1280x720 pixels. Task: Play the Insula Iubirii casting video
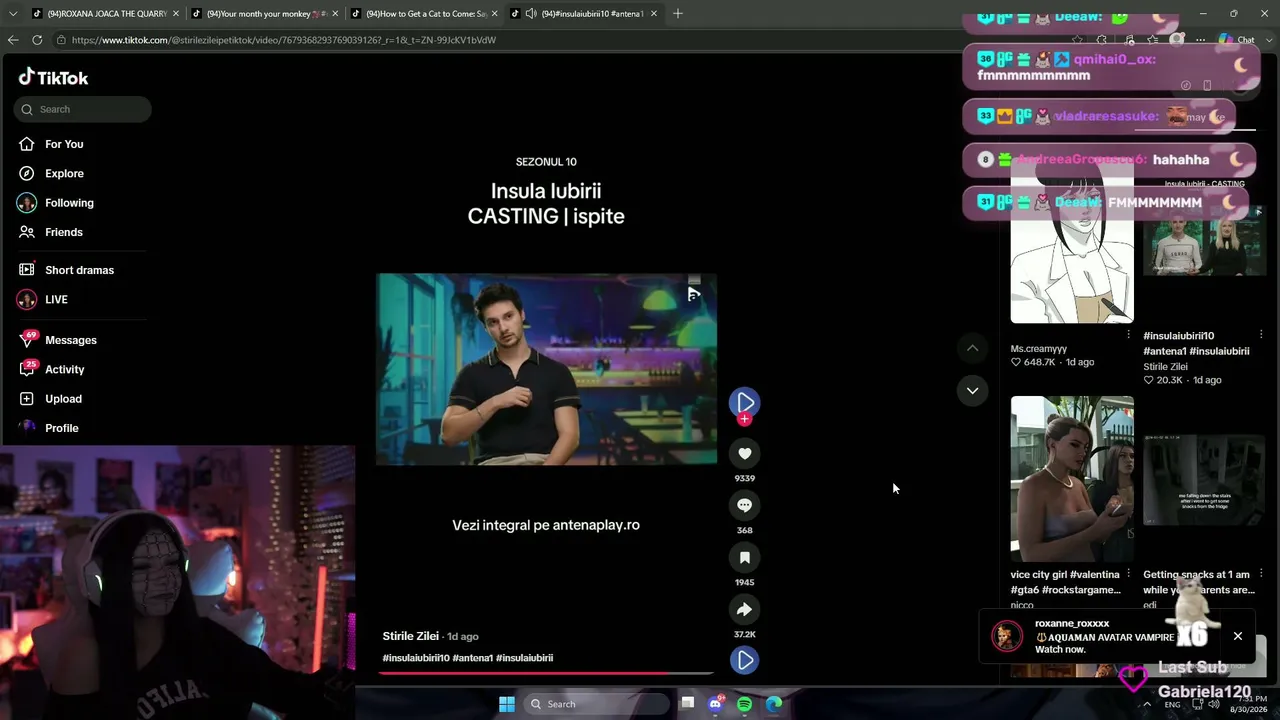click(x=546, y=369)
